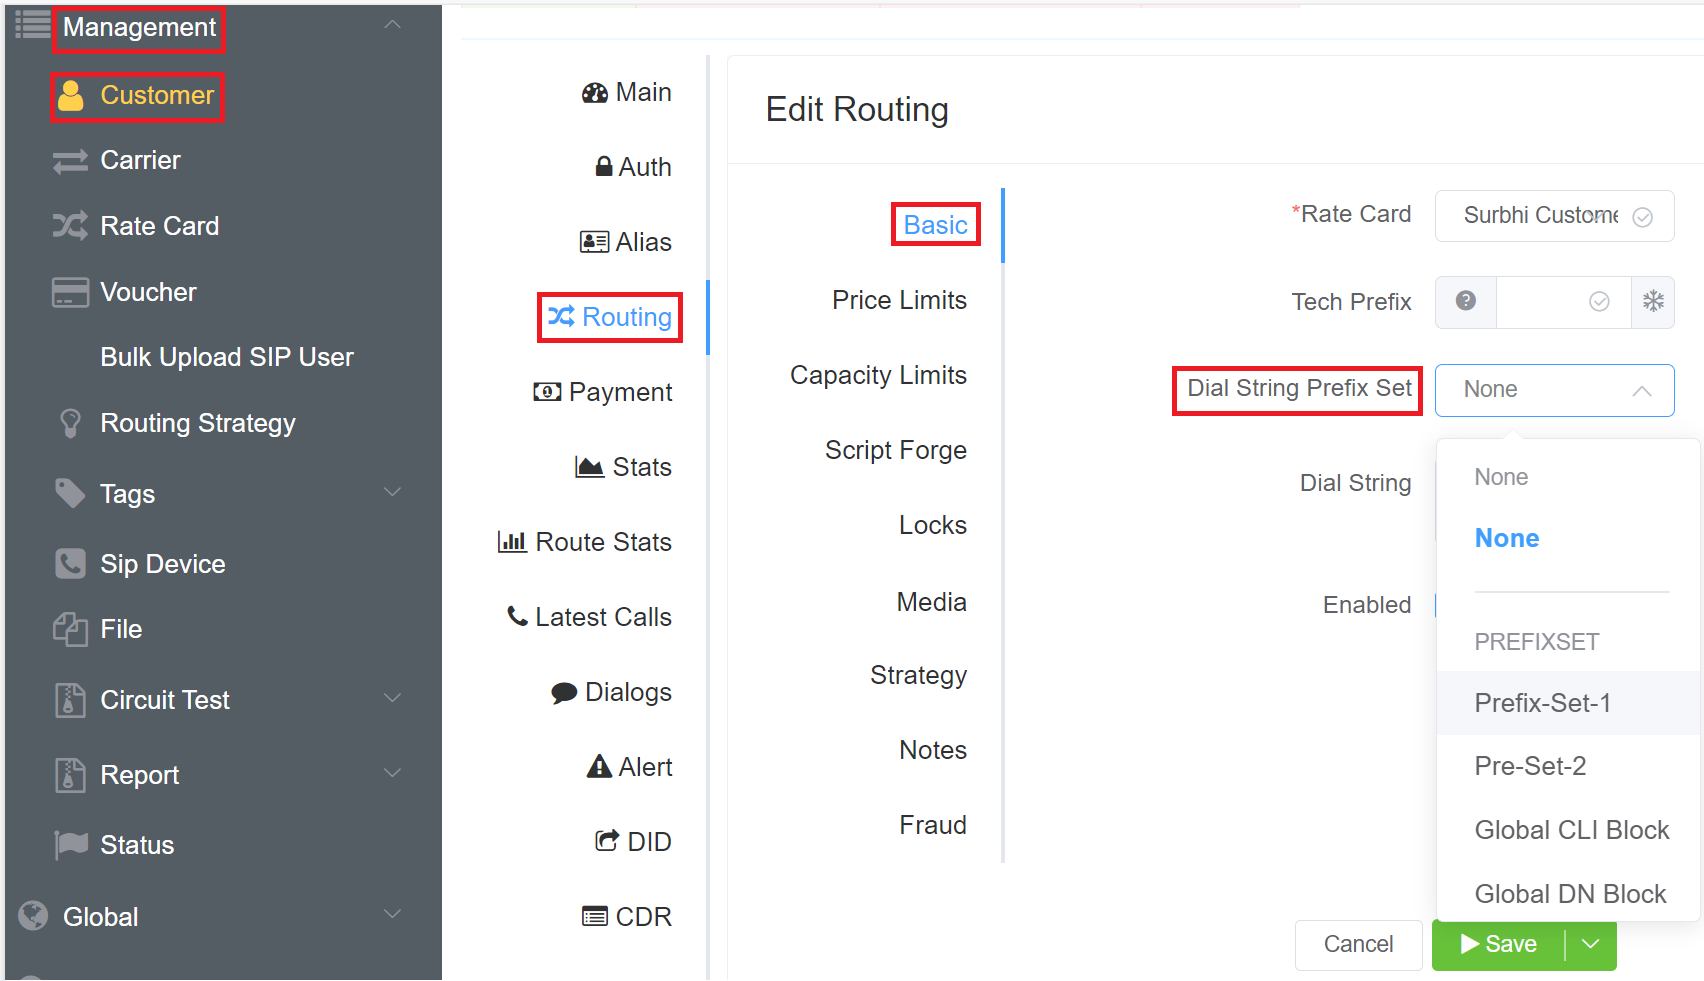Viewport: 1704px width, 981px height.
Task: Open the Save button dropdown arrow
Action: [x=1590, y=944]
